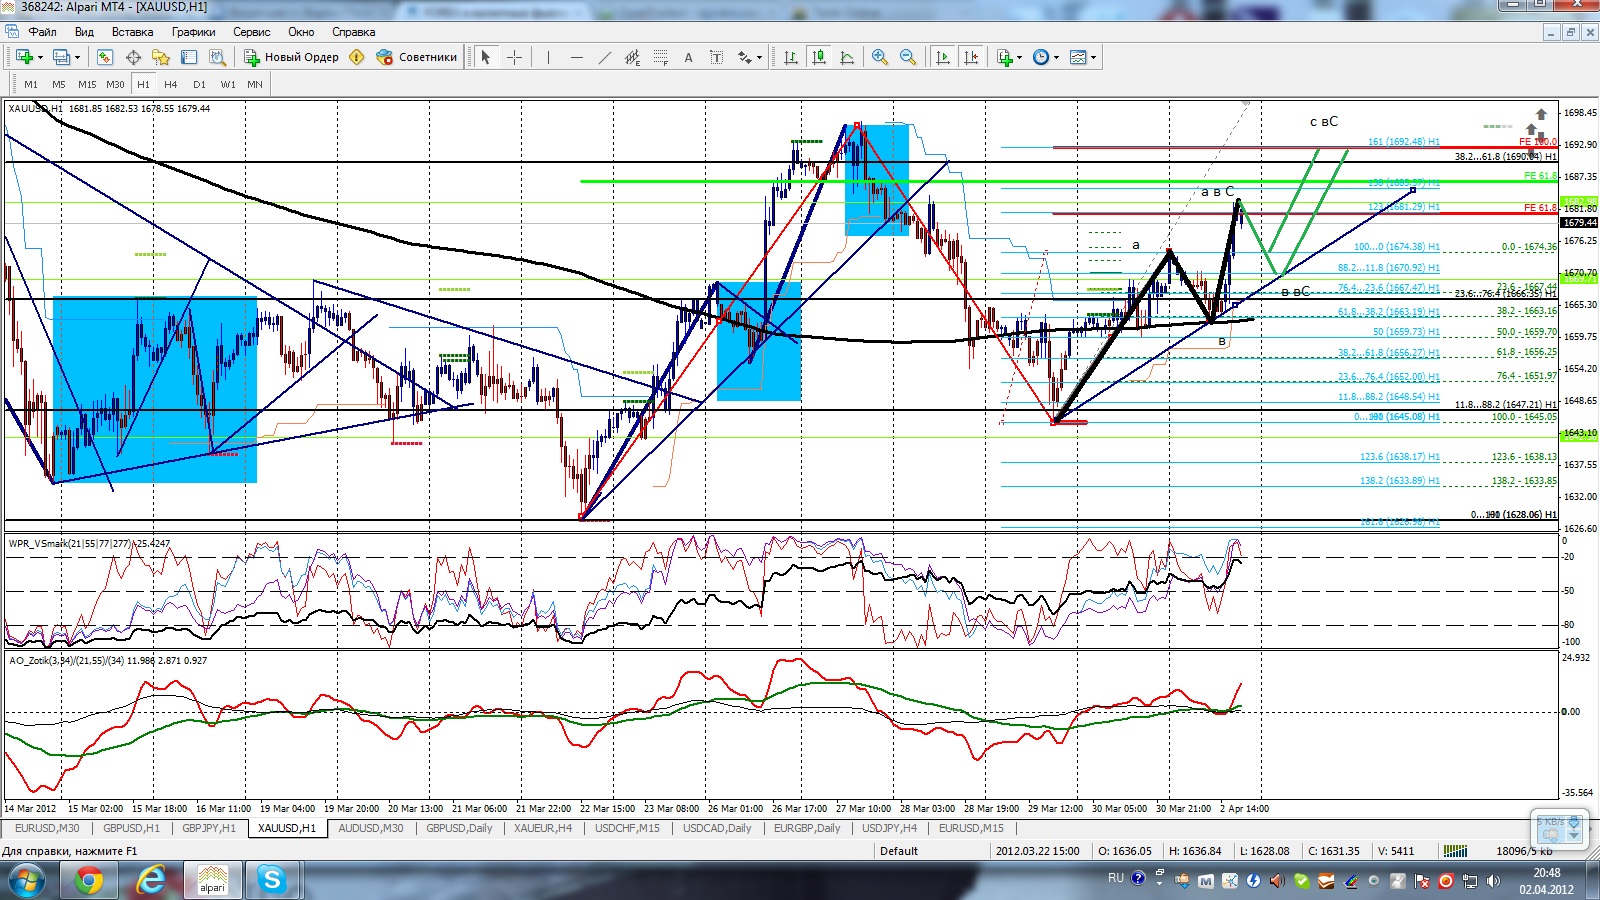Open Skype from the Windows taskbar
This screenshot has width=1600, height=900.
[272, 880]
